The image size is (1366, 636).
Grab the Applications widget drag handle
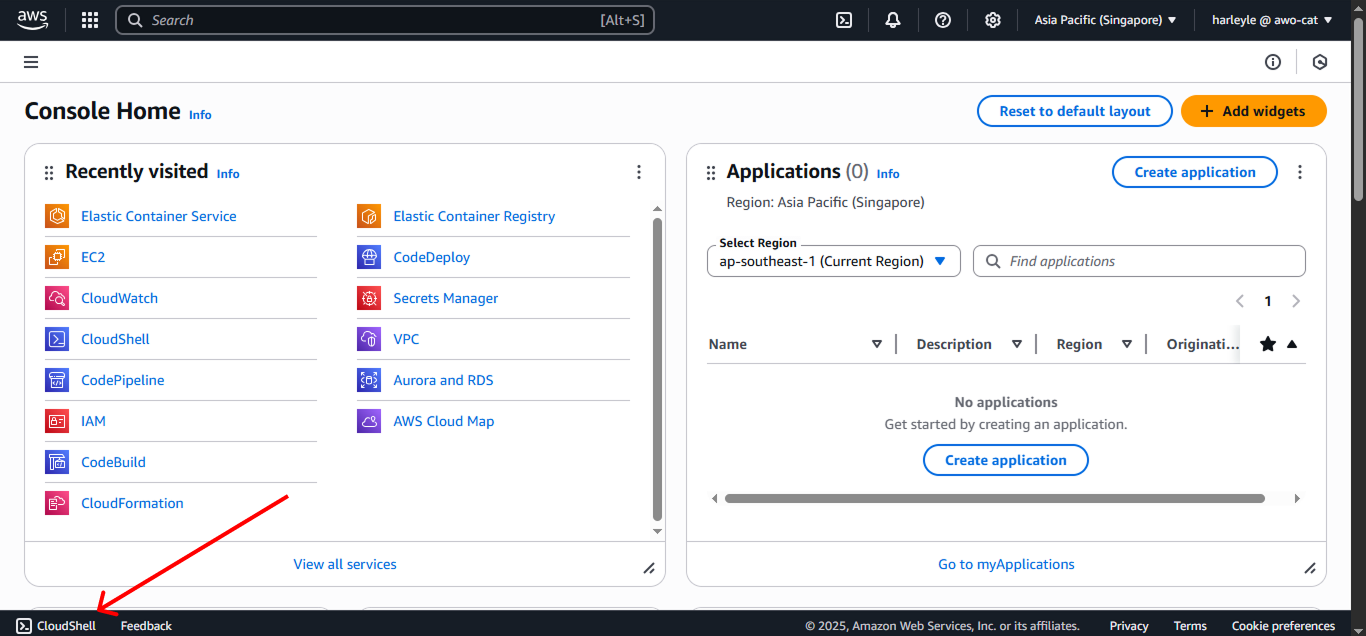click(x=711, y=173)
